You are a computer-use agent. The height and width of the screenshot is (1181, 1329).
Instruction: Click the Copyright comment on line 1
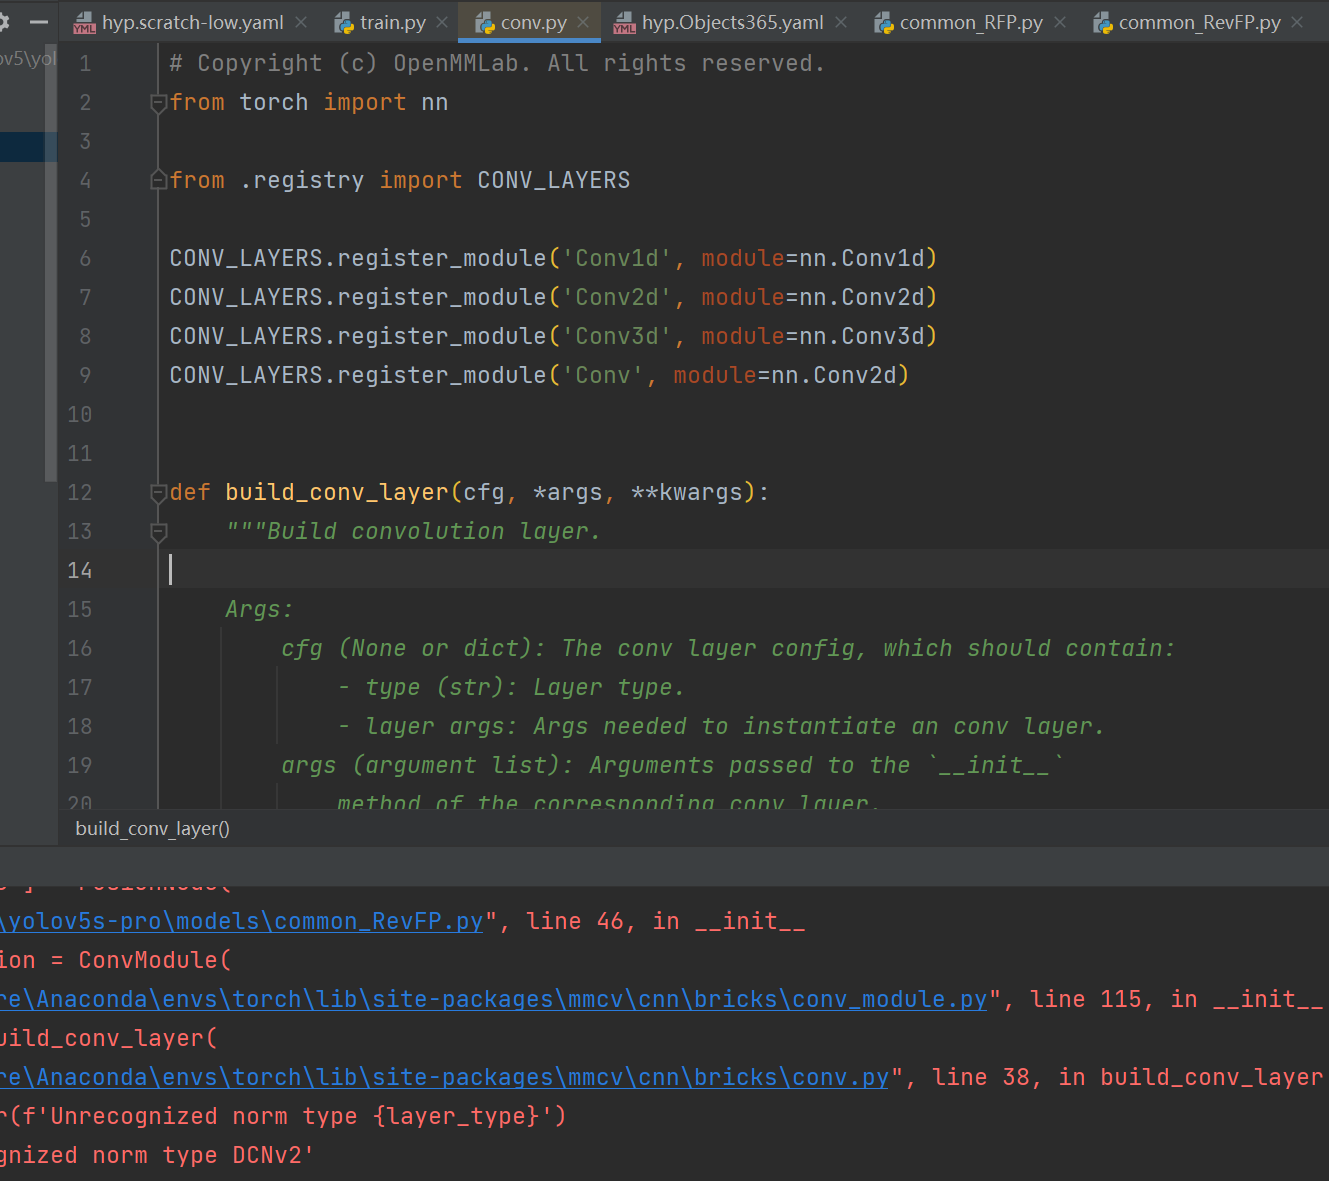[497, 63]
